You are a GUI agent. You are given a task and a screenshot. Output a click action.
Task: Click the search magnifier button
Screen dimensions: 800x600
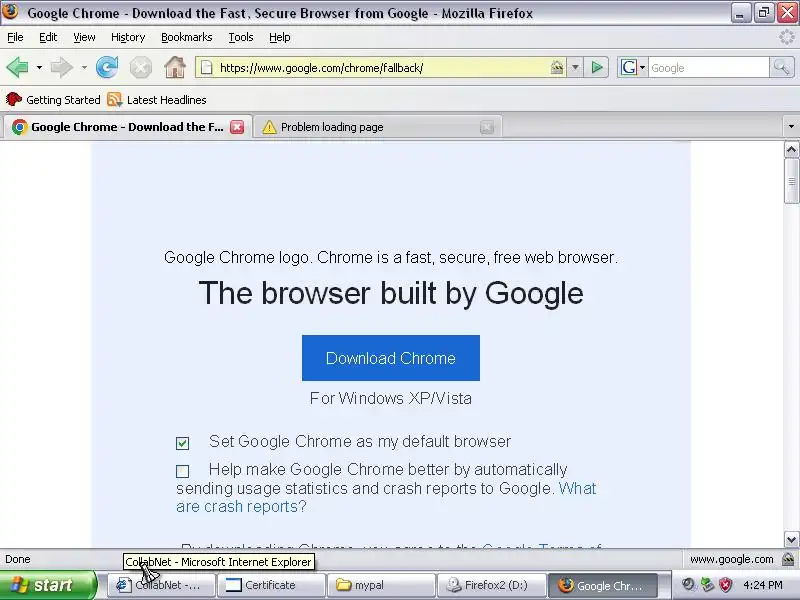(x=782, y=67)
